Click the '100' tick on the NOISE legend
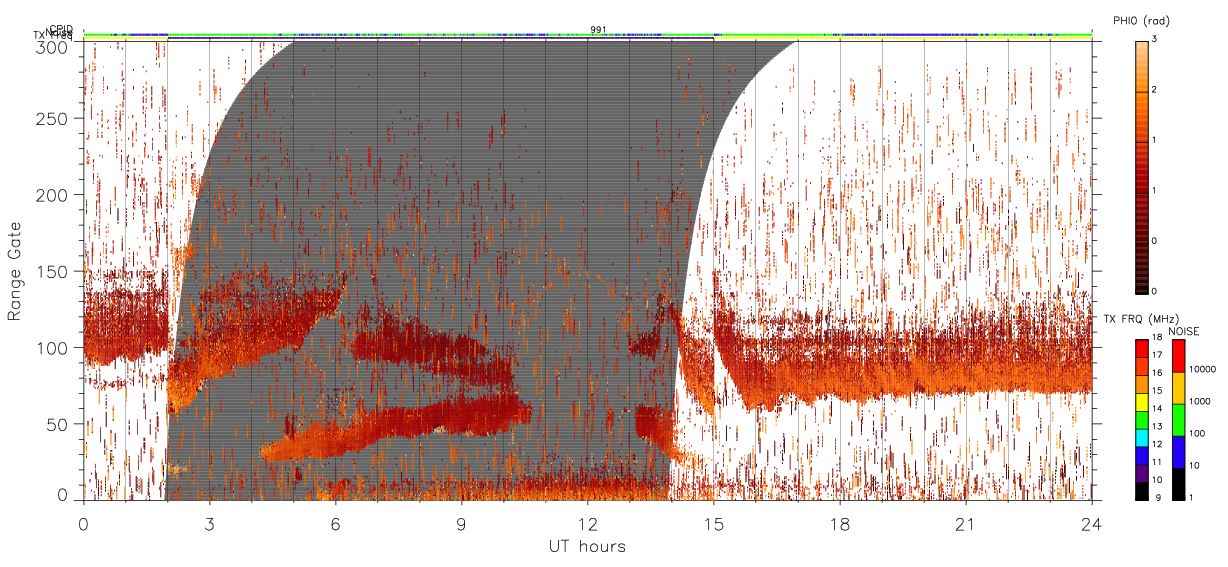The height and width of the screenshot is (567, 1228). coord(1197,433)
